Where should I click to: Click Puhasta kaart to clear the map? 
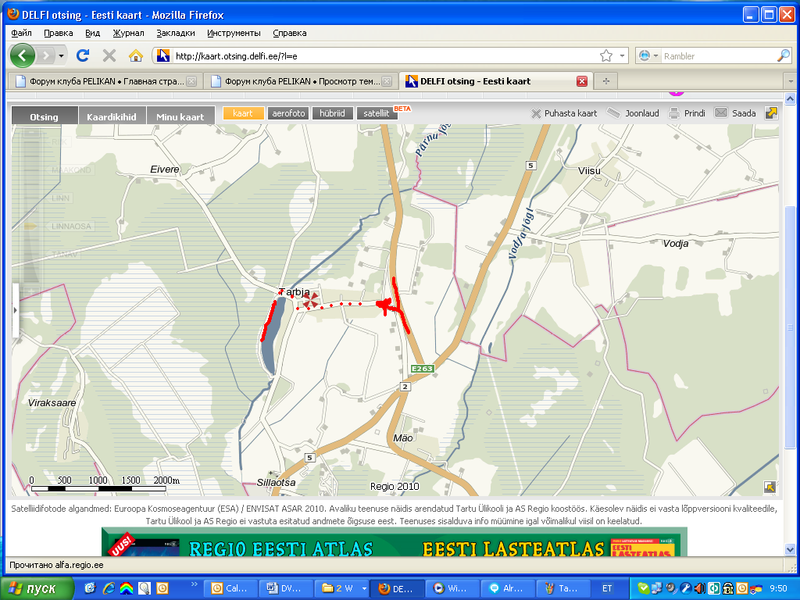coord(564,113)
